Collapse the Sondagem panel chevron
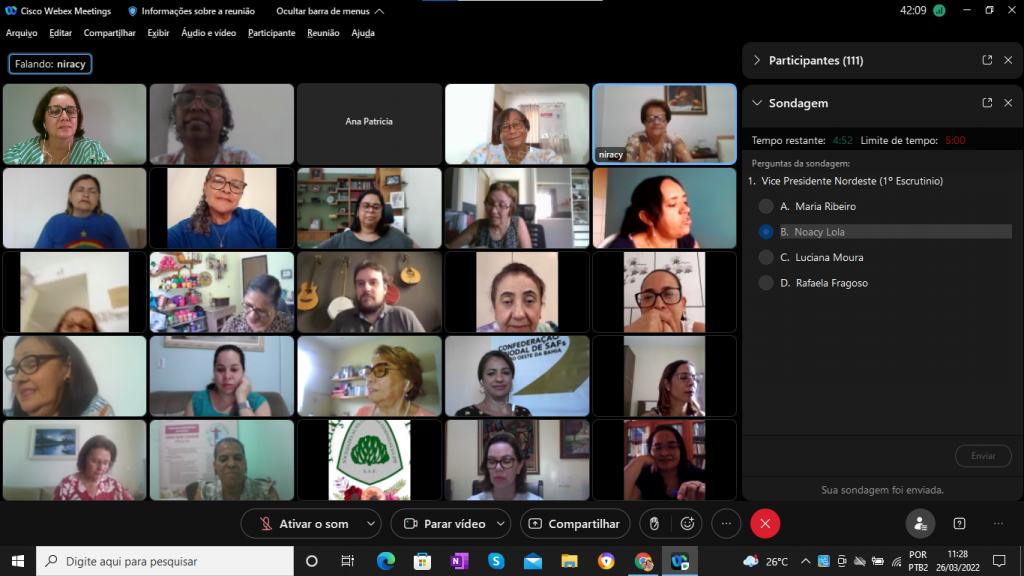Screen dimensions: 1024x576 click(x=757, y=103)
